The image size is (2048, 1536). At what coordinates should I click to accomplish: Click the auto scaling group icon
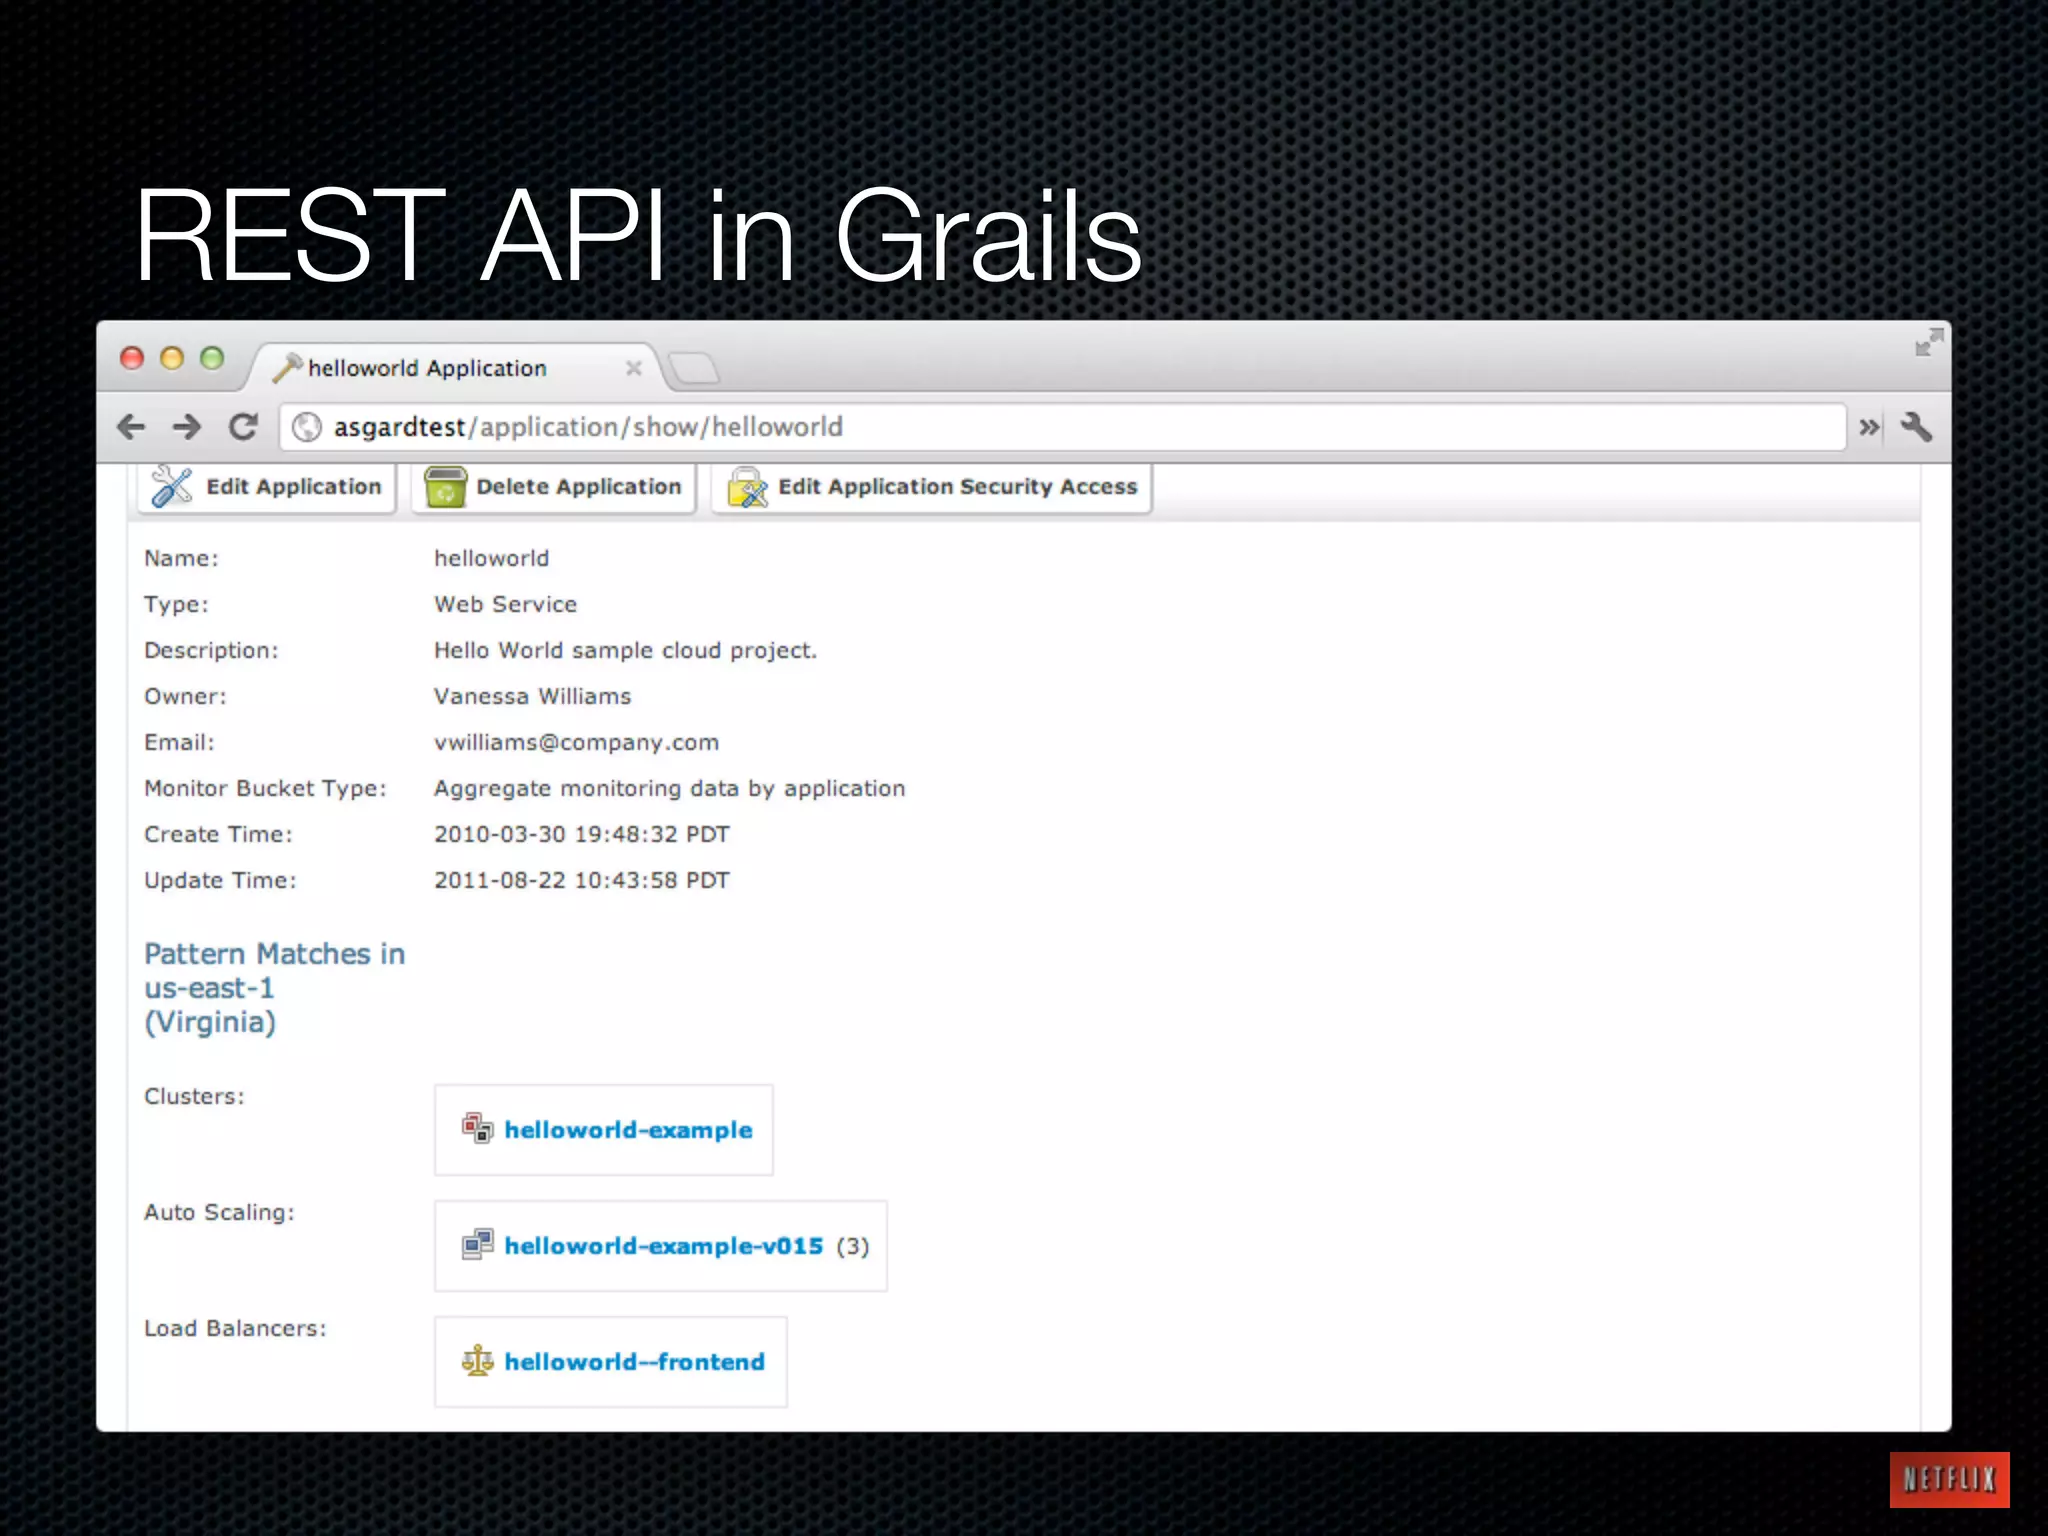click(477, 1244)
